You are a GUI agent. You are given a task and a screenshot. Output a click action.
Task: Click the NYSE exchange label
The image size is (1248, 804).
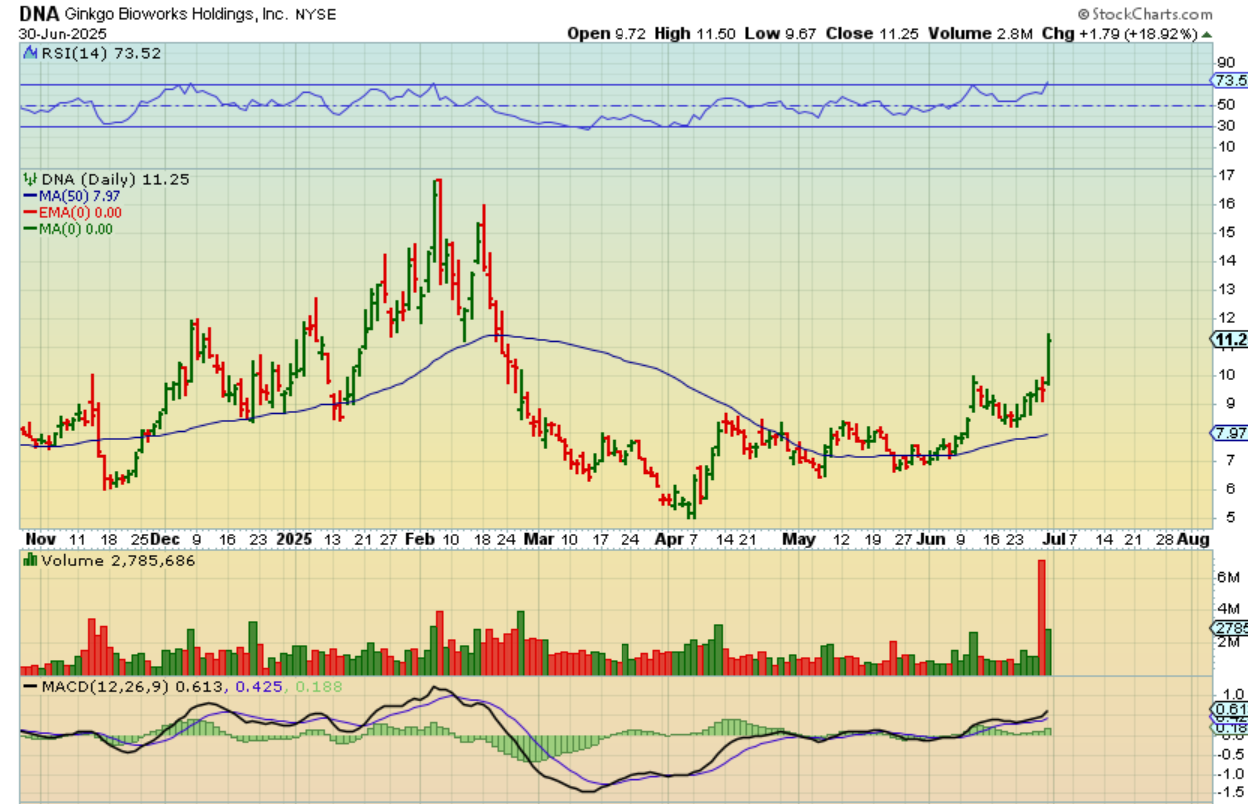pyautogui.click(x=317, y=15)
